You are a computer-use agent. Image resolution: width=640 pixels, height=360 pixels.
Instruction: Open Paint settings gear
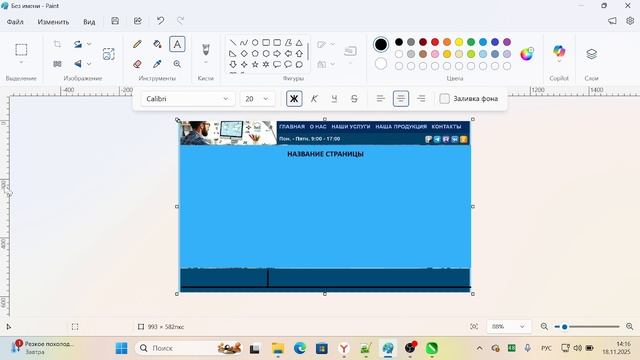630,21
